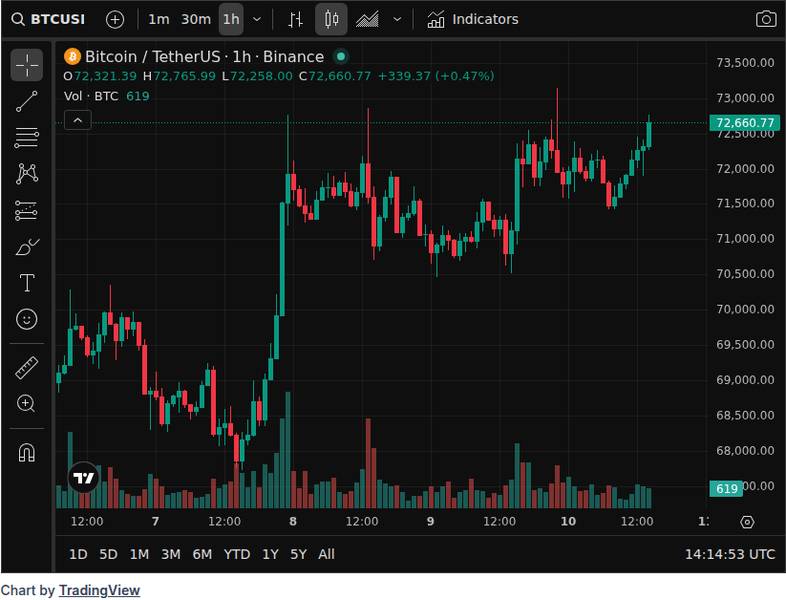Click the date label 8 on time axis

tap(293, 521)
